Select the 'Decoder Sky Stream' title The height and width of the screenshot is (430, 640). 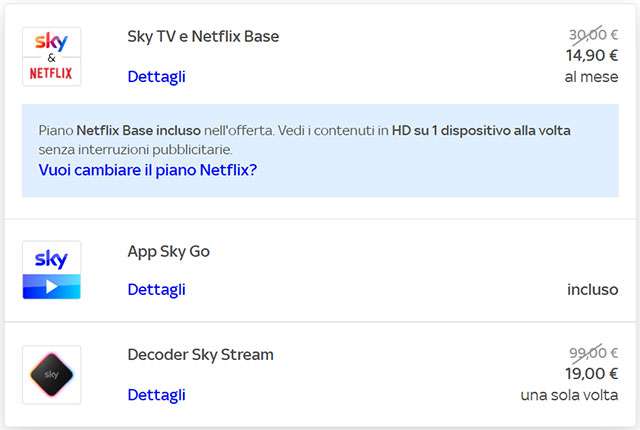(200, 355)
